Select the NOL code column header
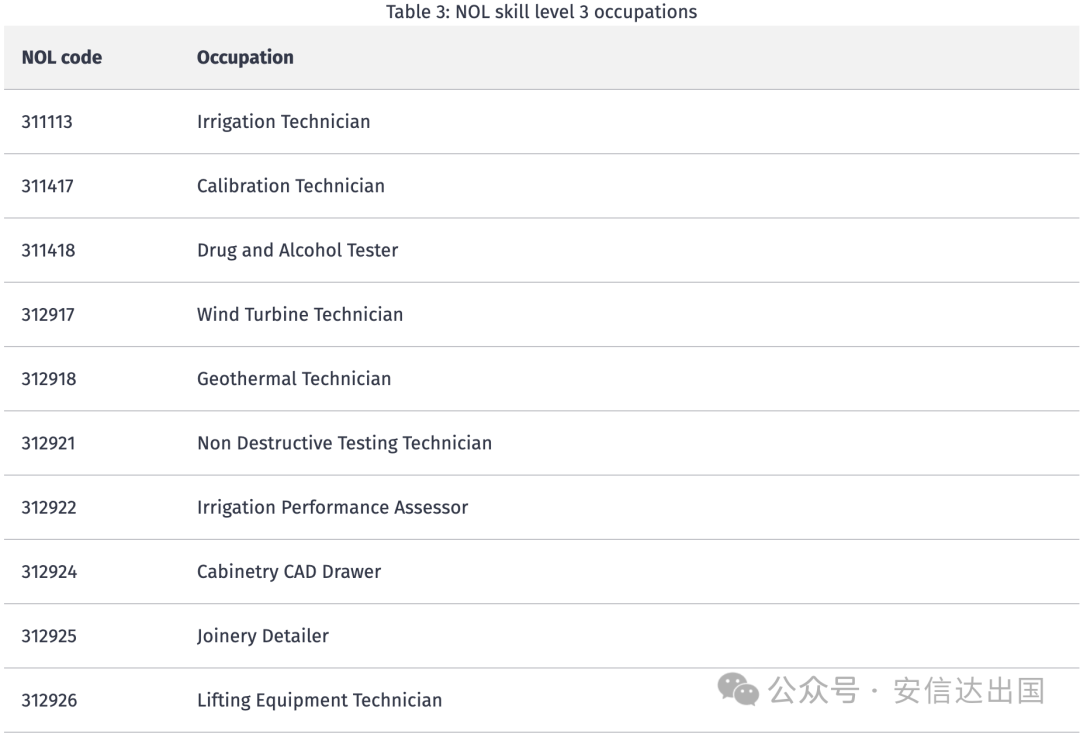This screenshot has width=1080, height=734. point(62,57)
